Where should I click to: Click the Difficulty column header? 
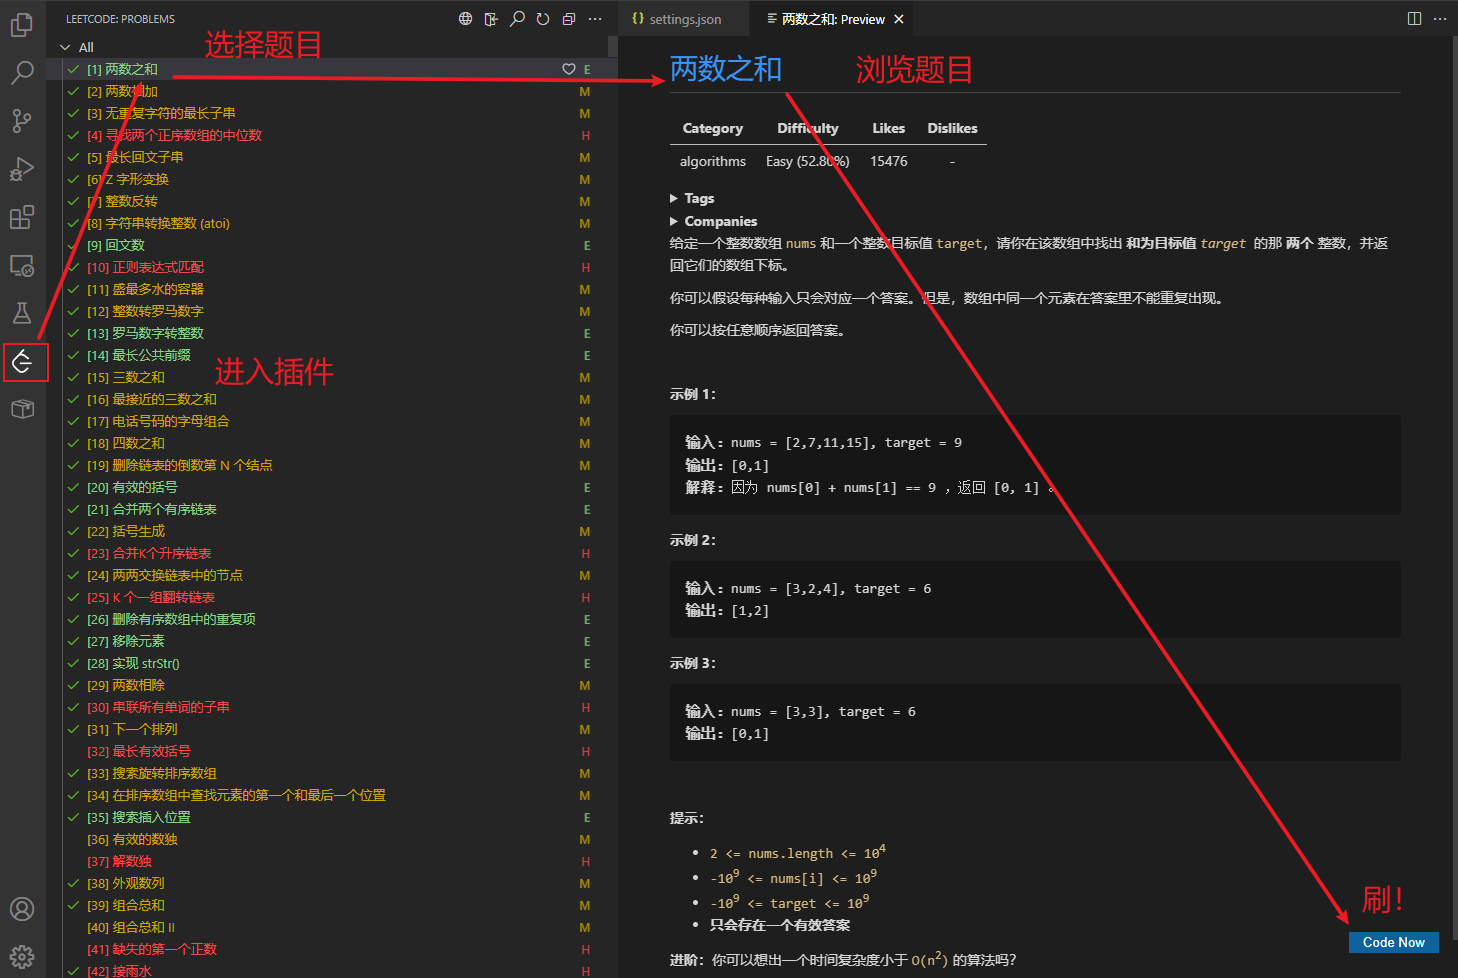coord(808,128)
